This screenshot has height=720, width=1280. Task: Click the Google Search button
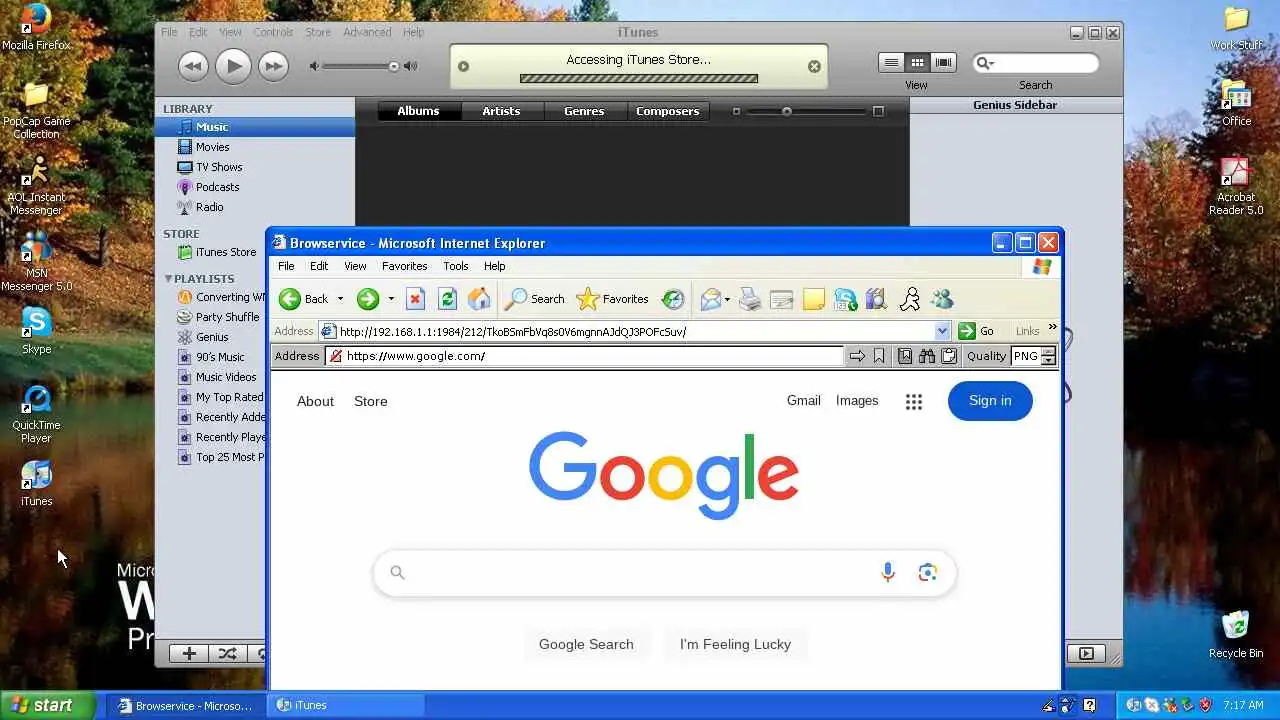tap(586, 644)
